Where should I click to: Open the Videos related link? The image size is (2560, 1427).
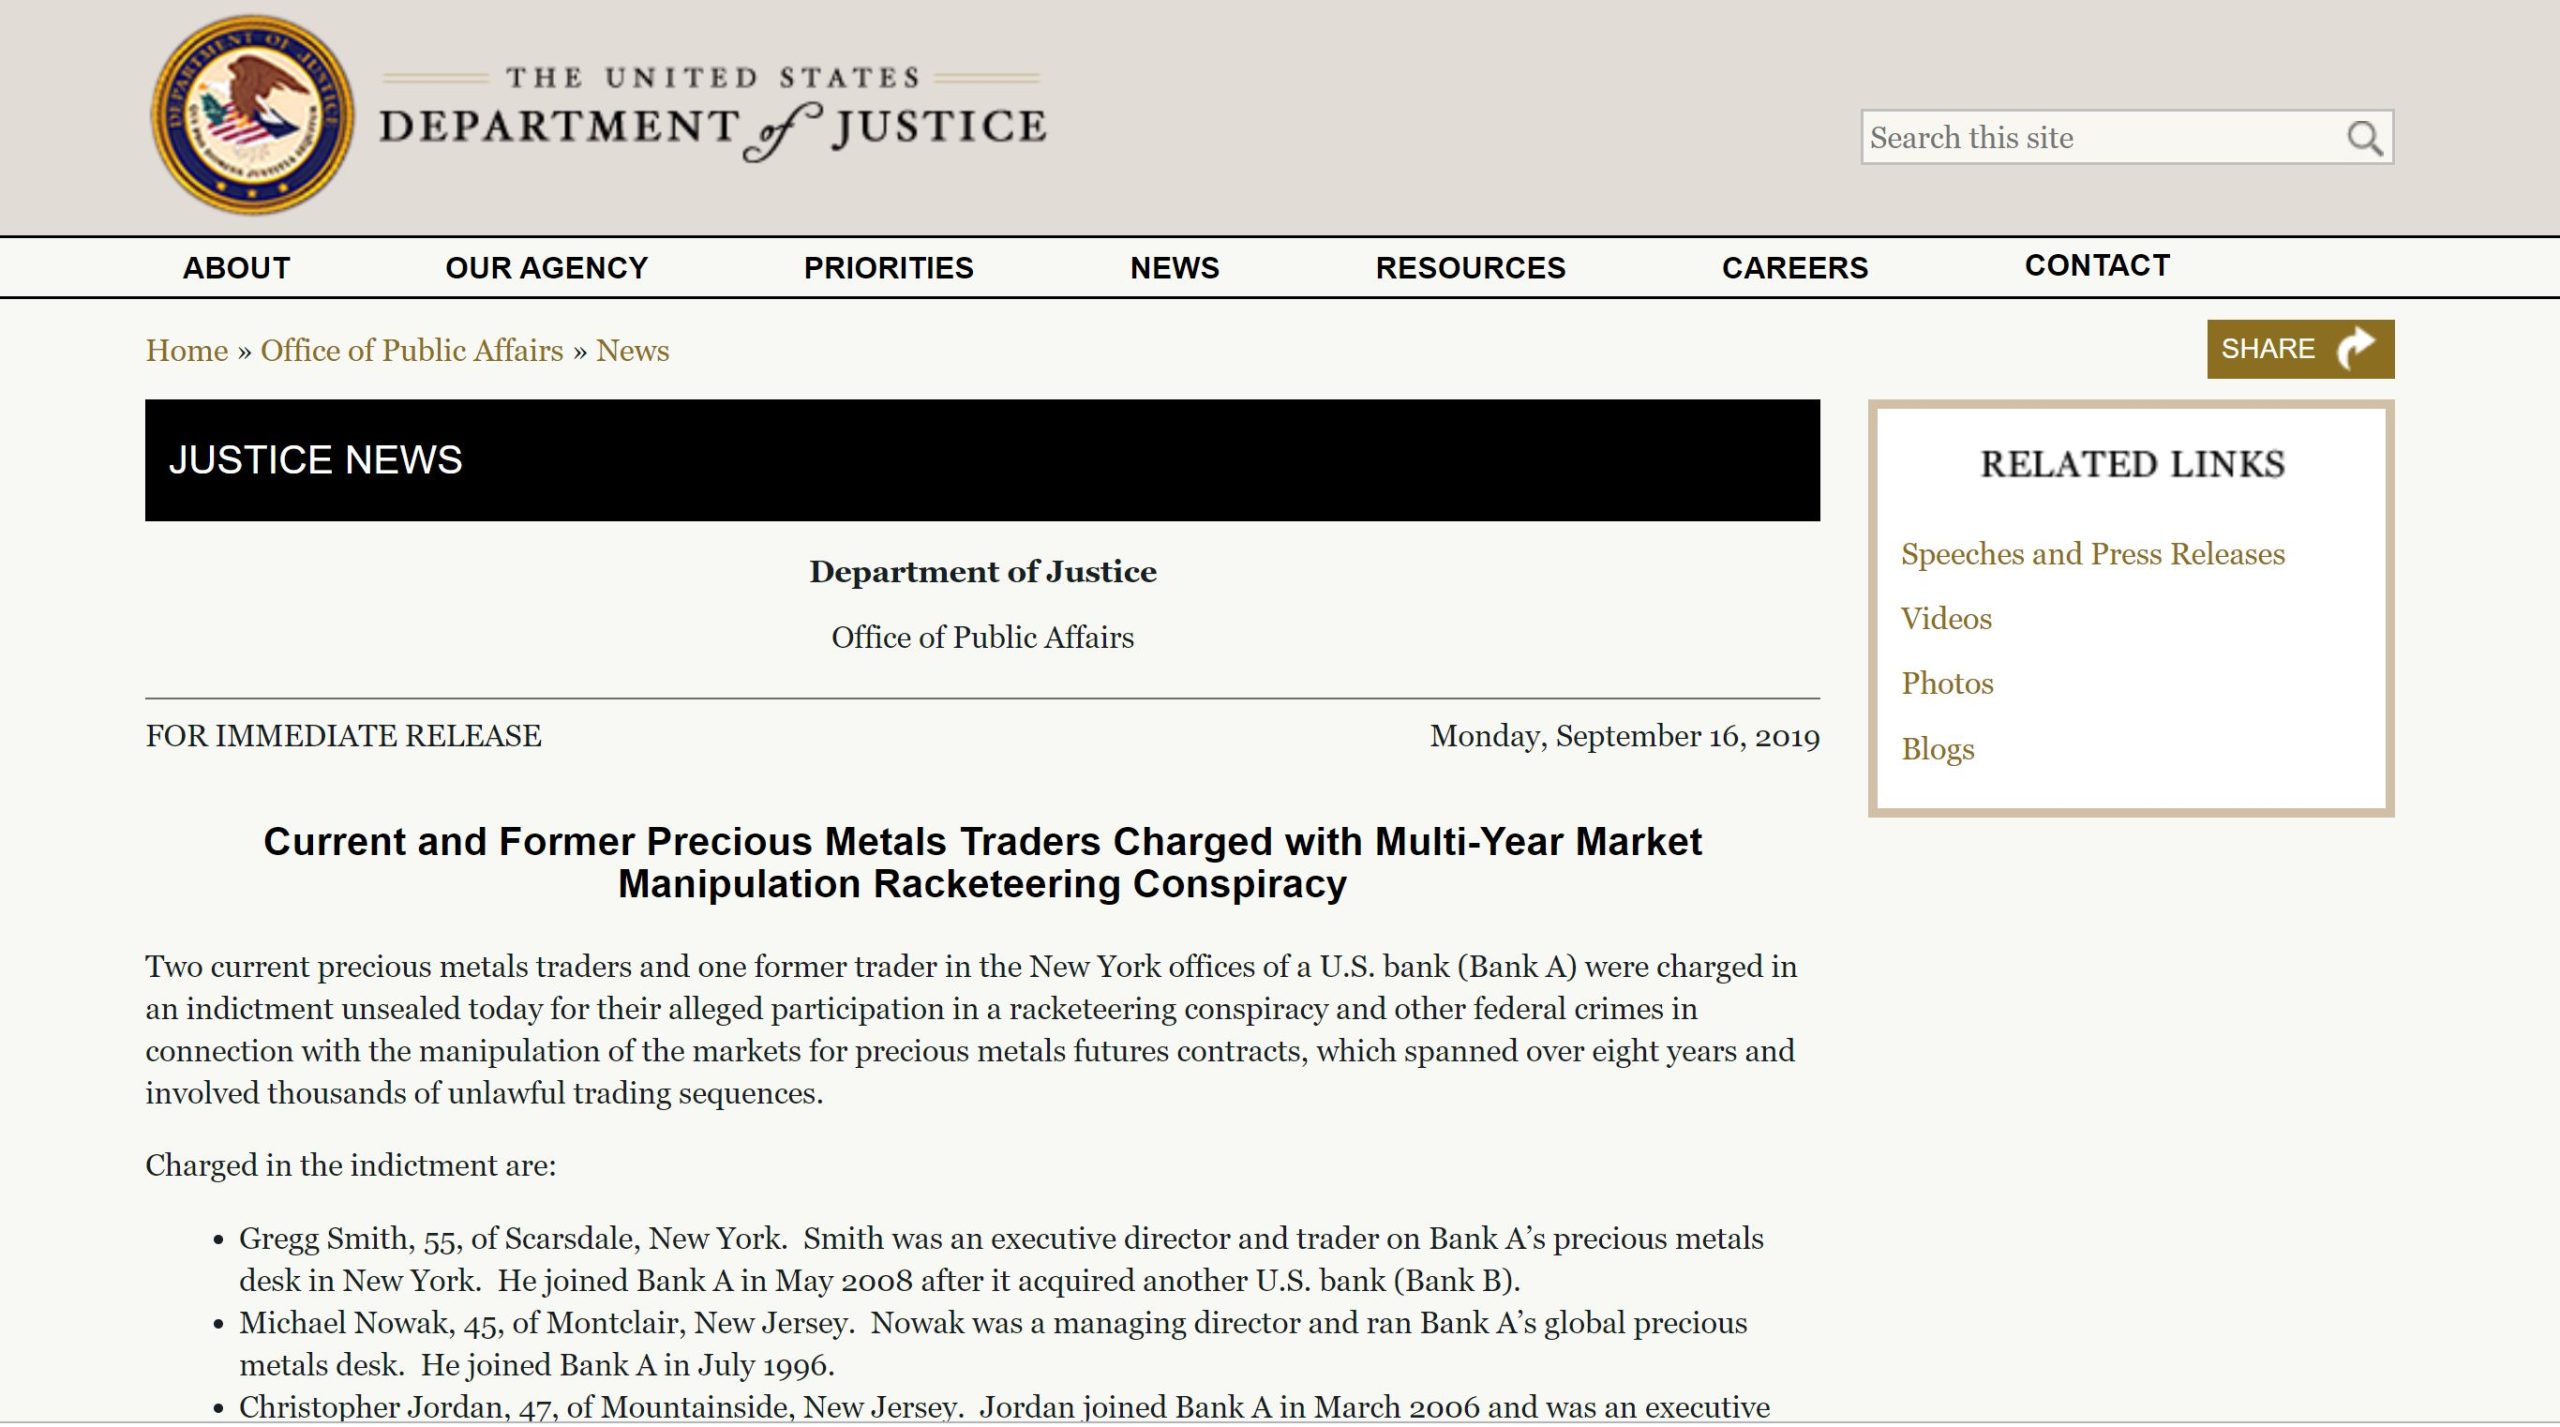pos(1945,619)
